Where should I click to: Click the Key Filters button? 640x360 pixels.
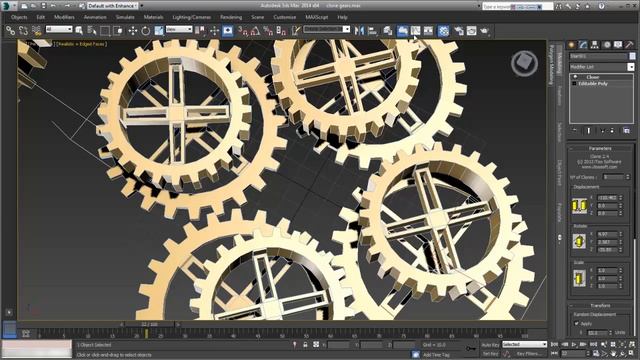click(529, 353)
